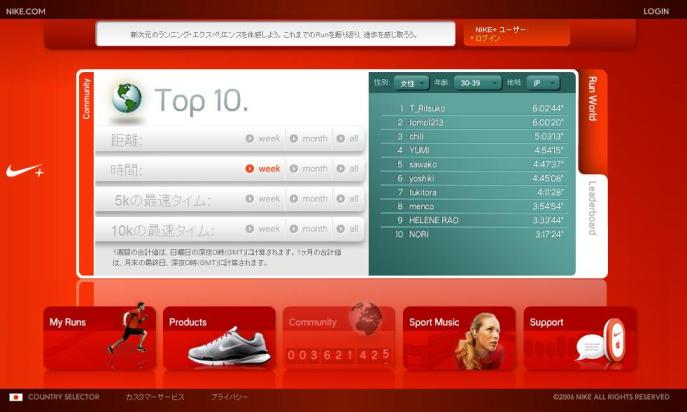
Task: Select week for 5kの最速タイム
Action: tap(263, 199)
